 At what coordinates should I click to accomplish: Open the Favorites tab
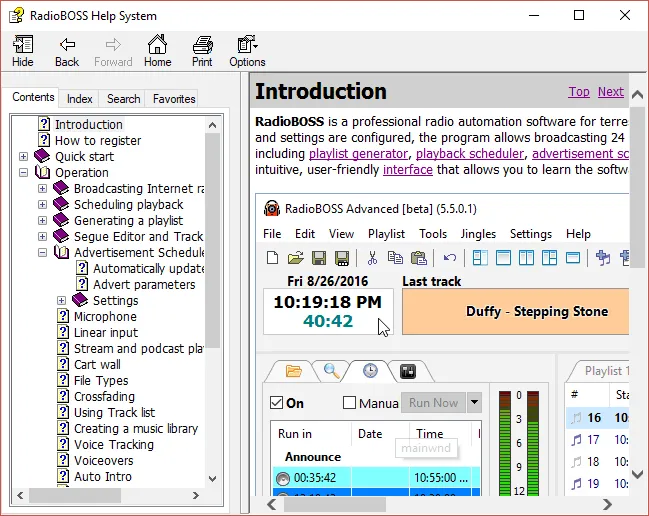173,99
